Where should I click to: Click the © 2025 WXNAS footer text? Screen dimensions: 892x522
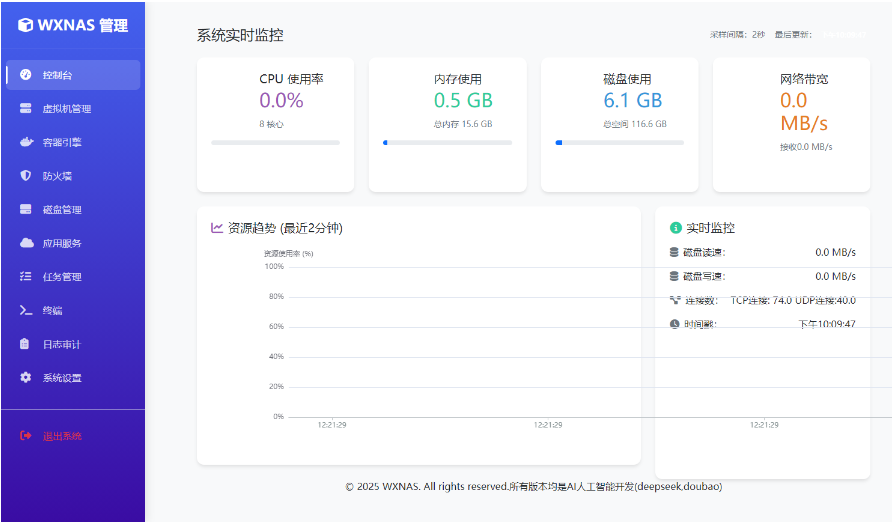tap(534, 486)
